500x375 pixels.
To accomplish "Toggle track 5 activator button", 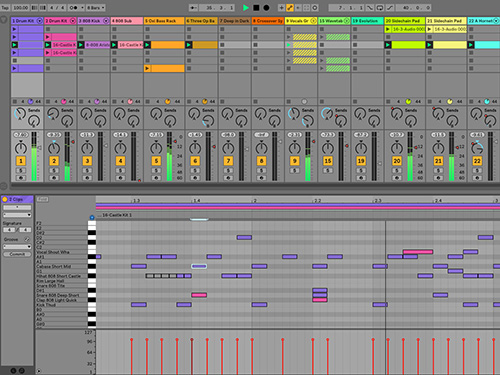I will [x=156, y=161].
